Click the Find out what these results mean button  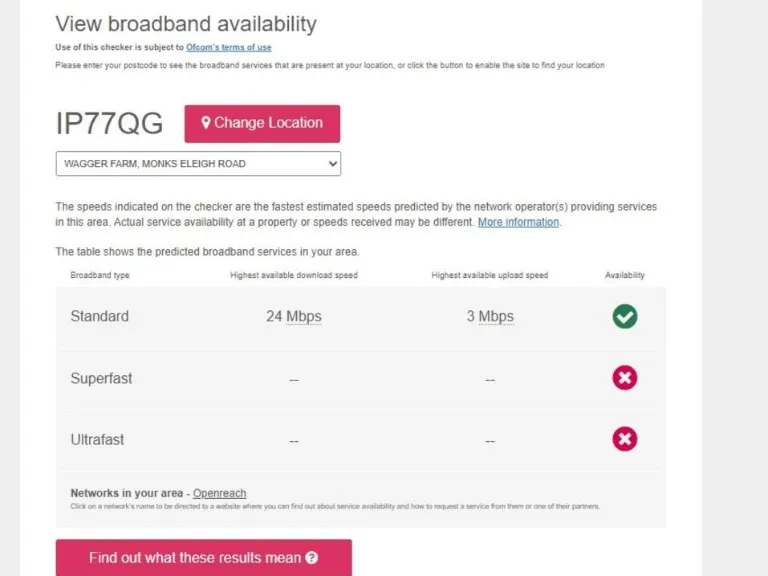pos(203,558)
